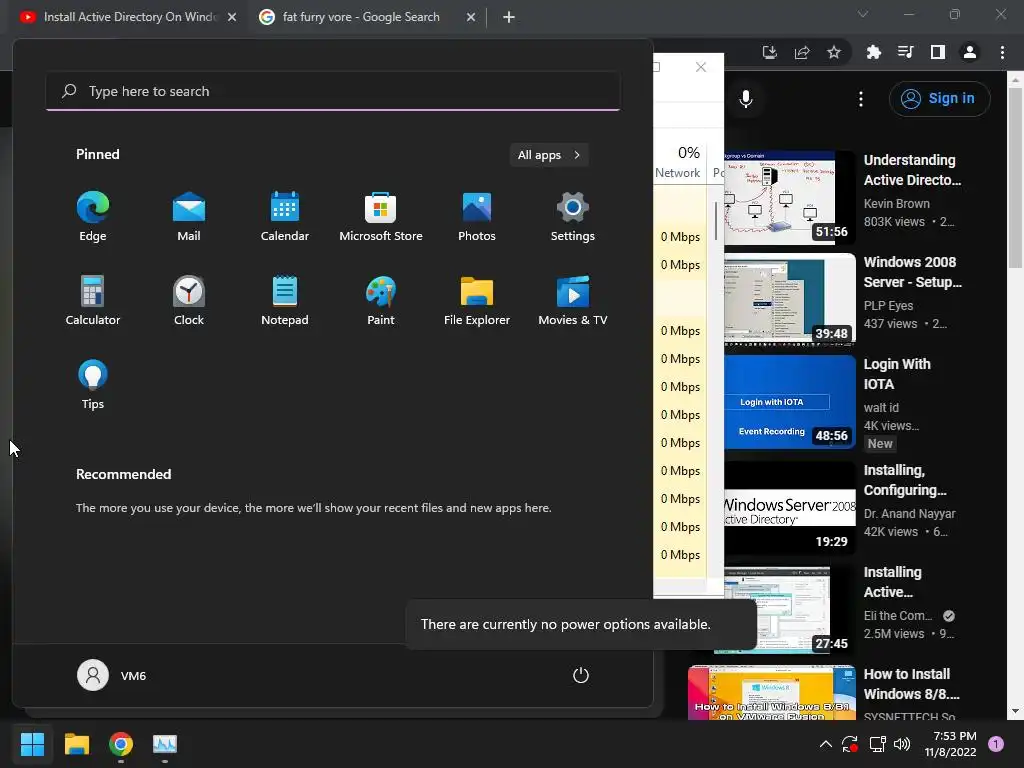1024x768 pixels.
Task: Show hidden system tray icons
Action: (x=825, y=744)
